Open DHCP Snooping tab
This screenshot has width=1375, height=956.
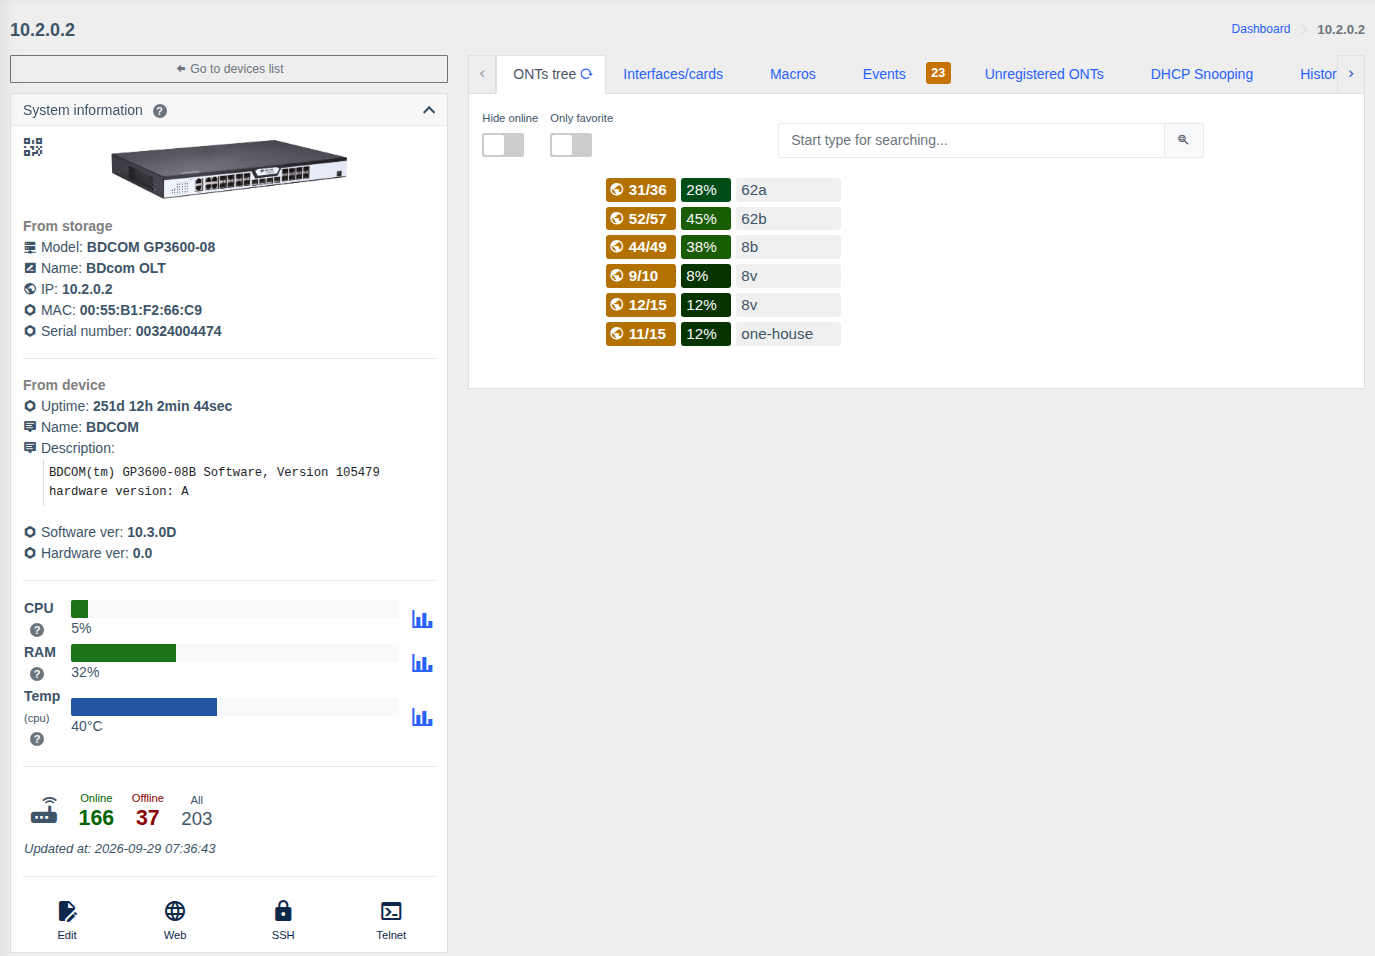point(1202,74)
